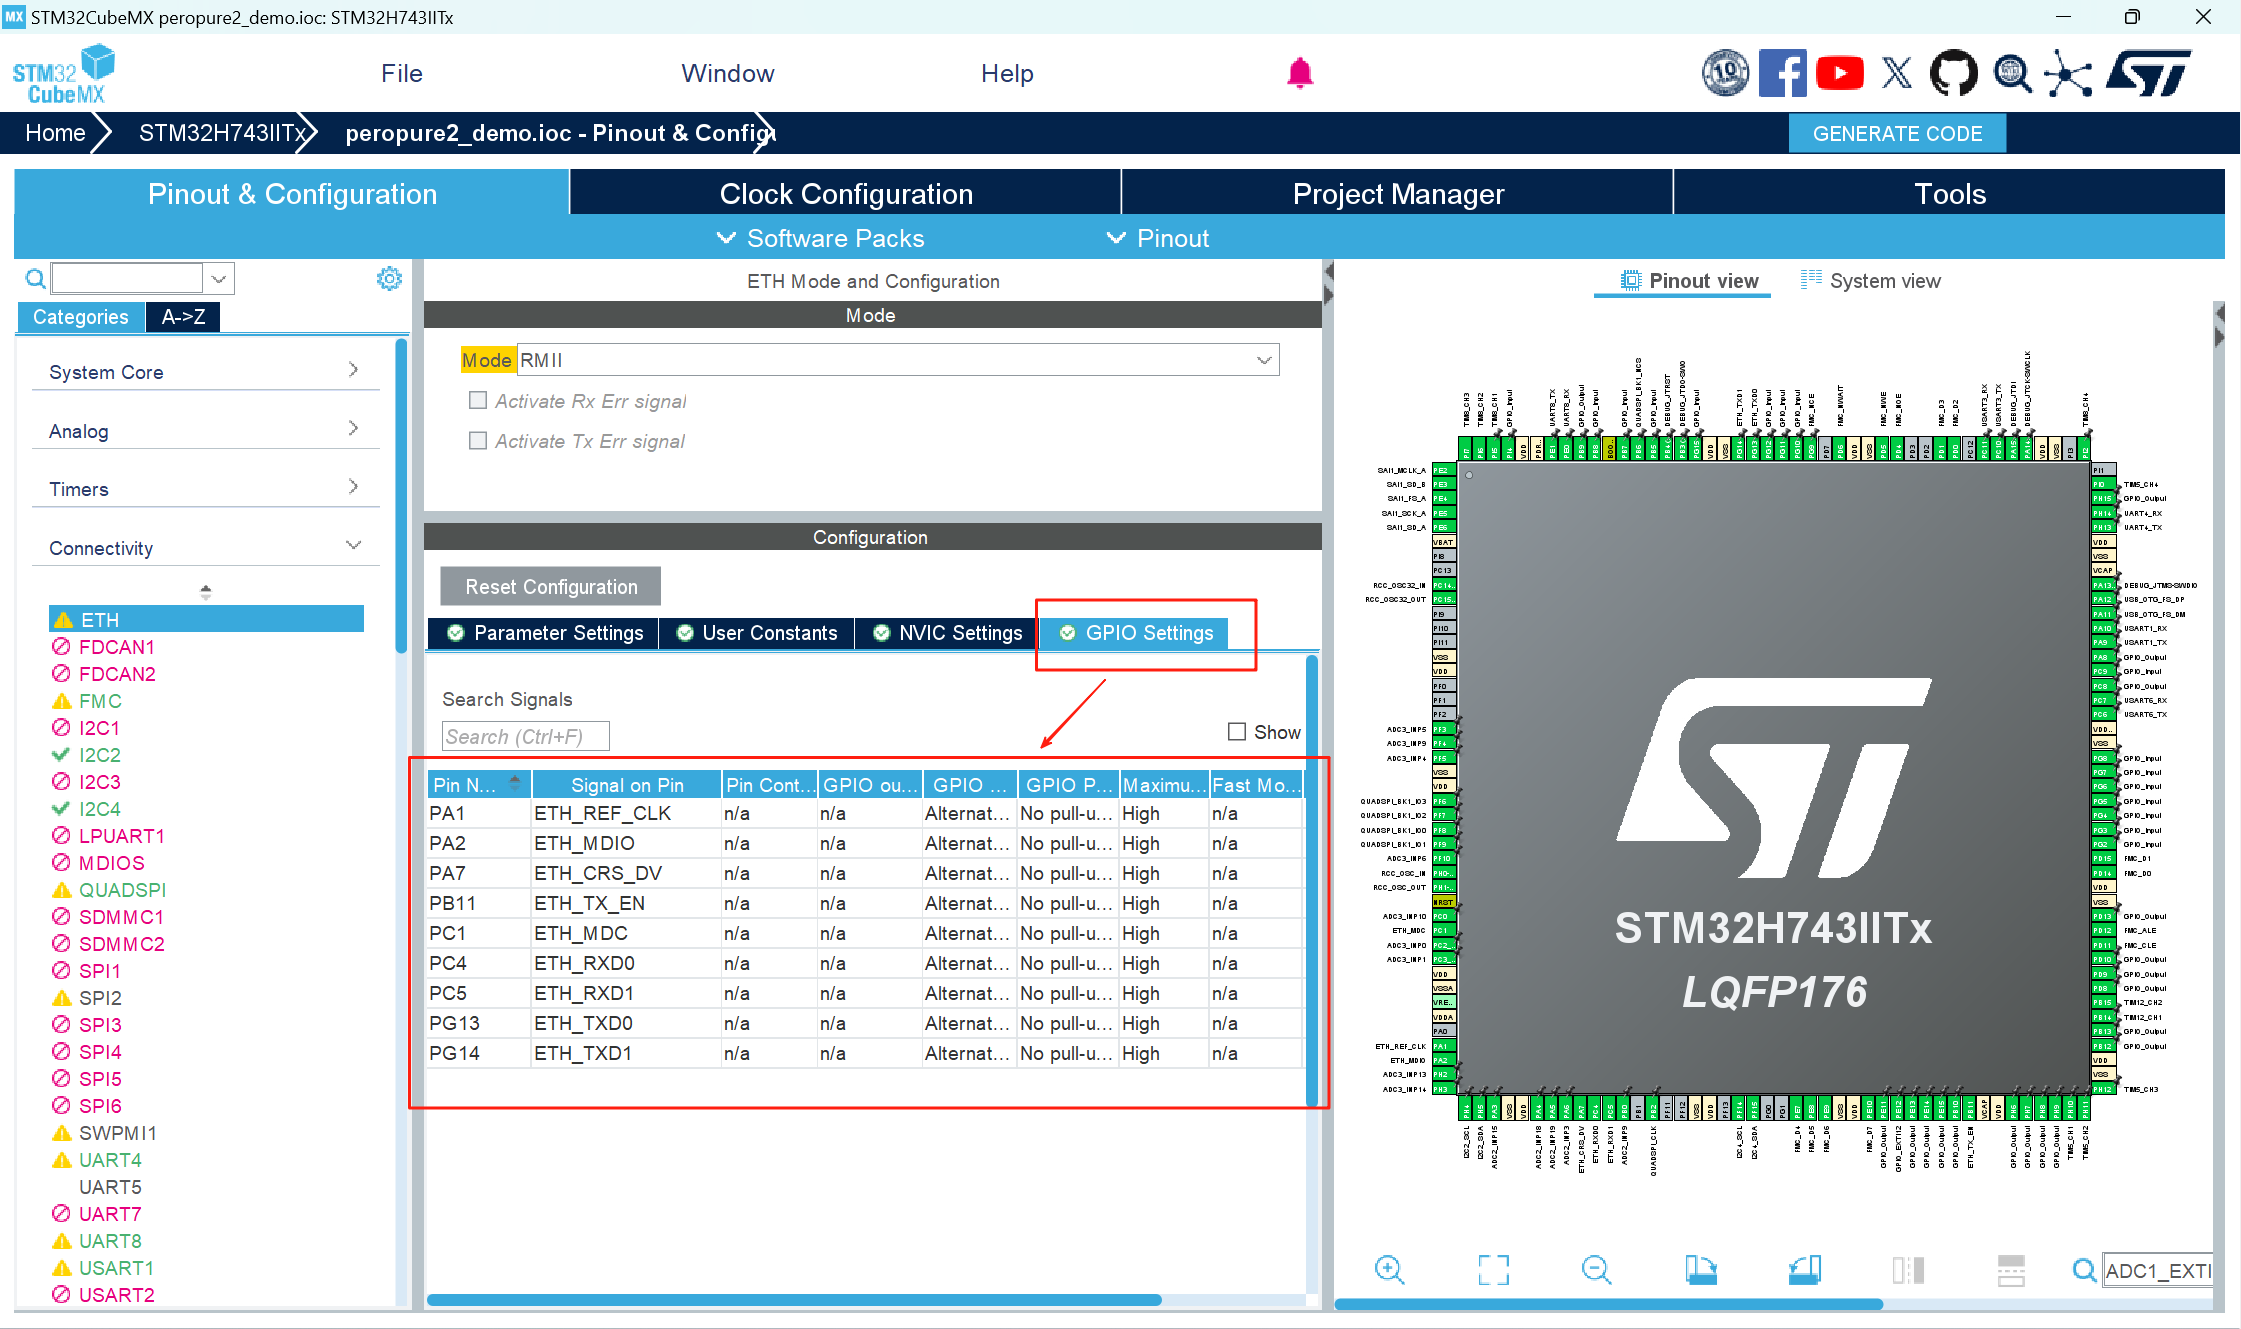Click the GENERATE CODE button
Image resolution: width=2241 pixels, height=1329 pixels.
coord(1896,134)
